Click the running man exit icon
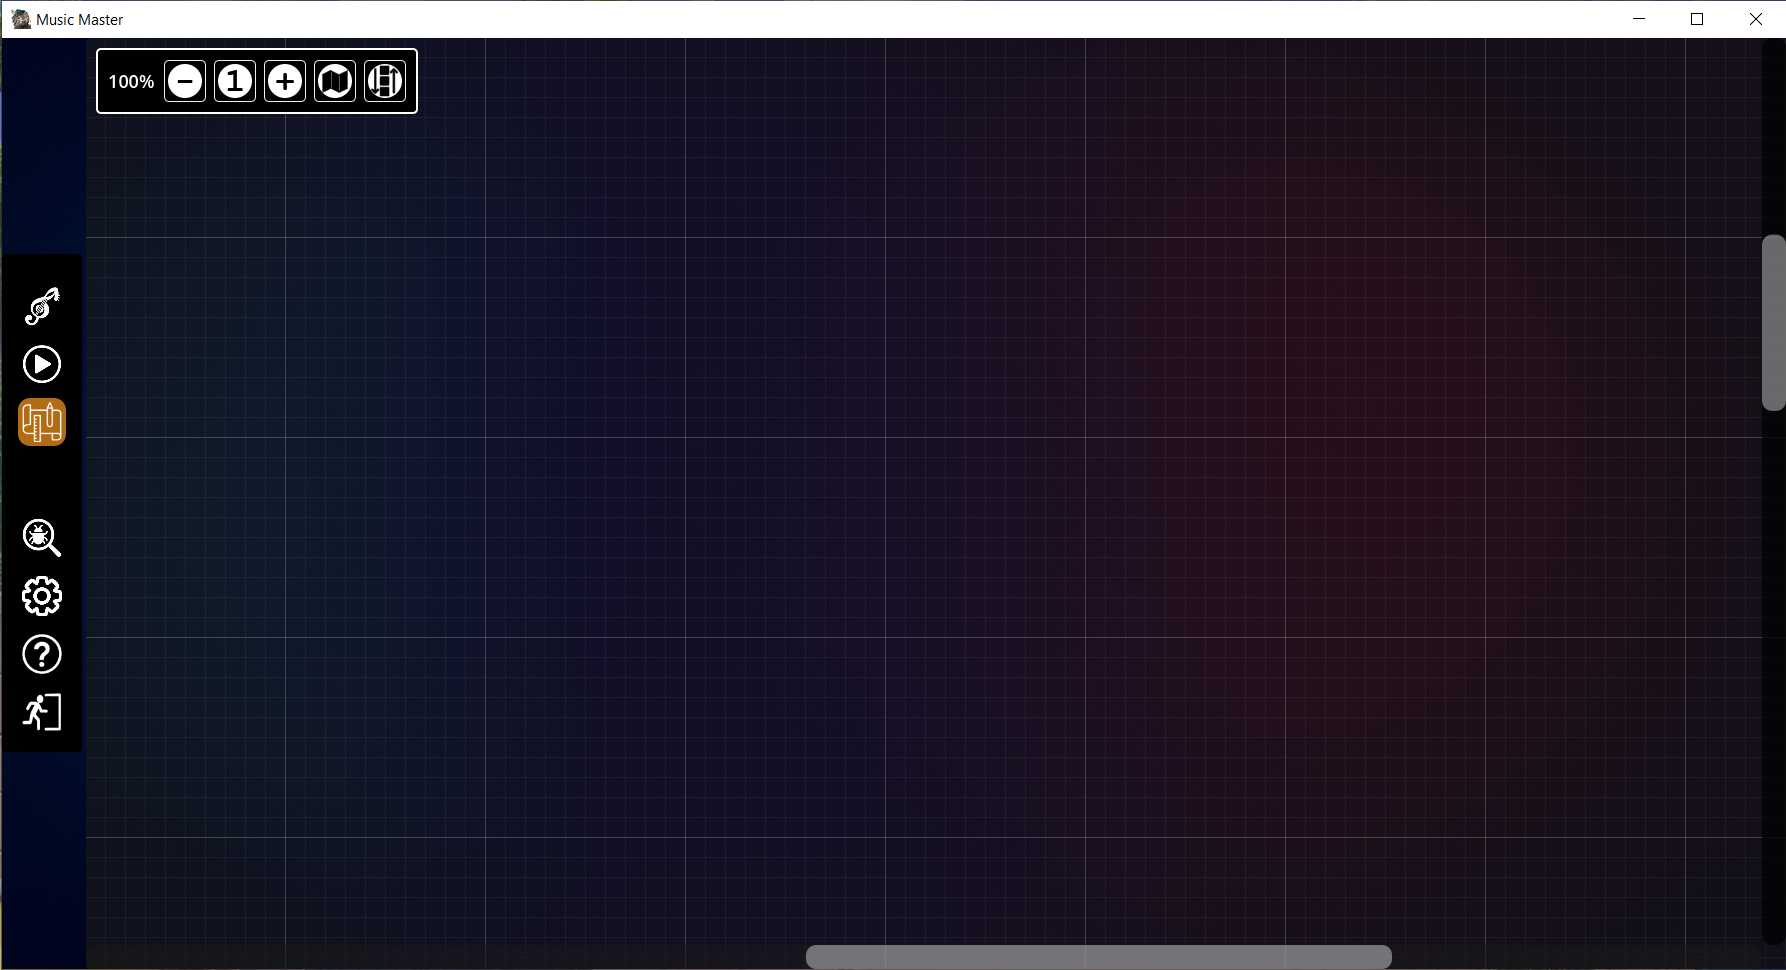The height and width of the screenshot is (970, 1786). (42, 712)
